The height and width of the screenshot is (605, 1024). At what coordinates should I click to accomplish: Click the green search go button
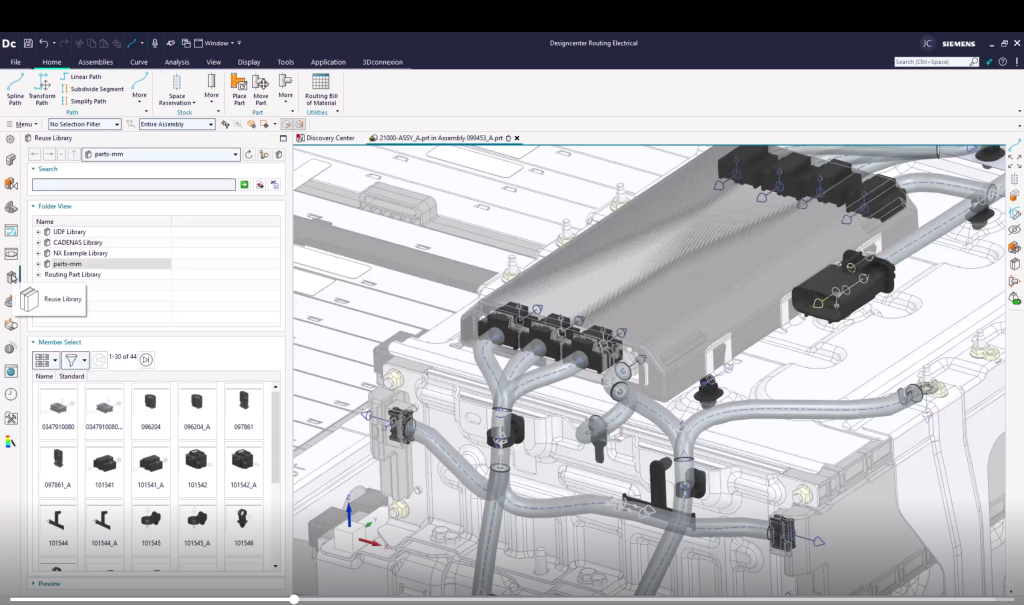[x=244, y=185]
